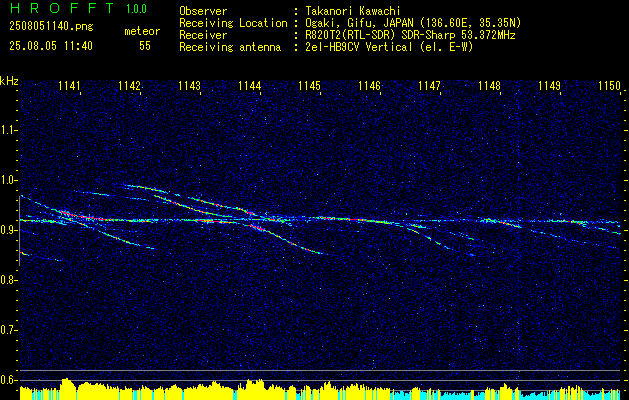Click the HROFFT 1.0.0 title text
The height and width of the screenshot is (400, 629).
[x=78, y=8]
